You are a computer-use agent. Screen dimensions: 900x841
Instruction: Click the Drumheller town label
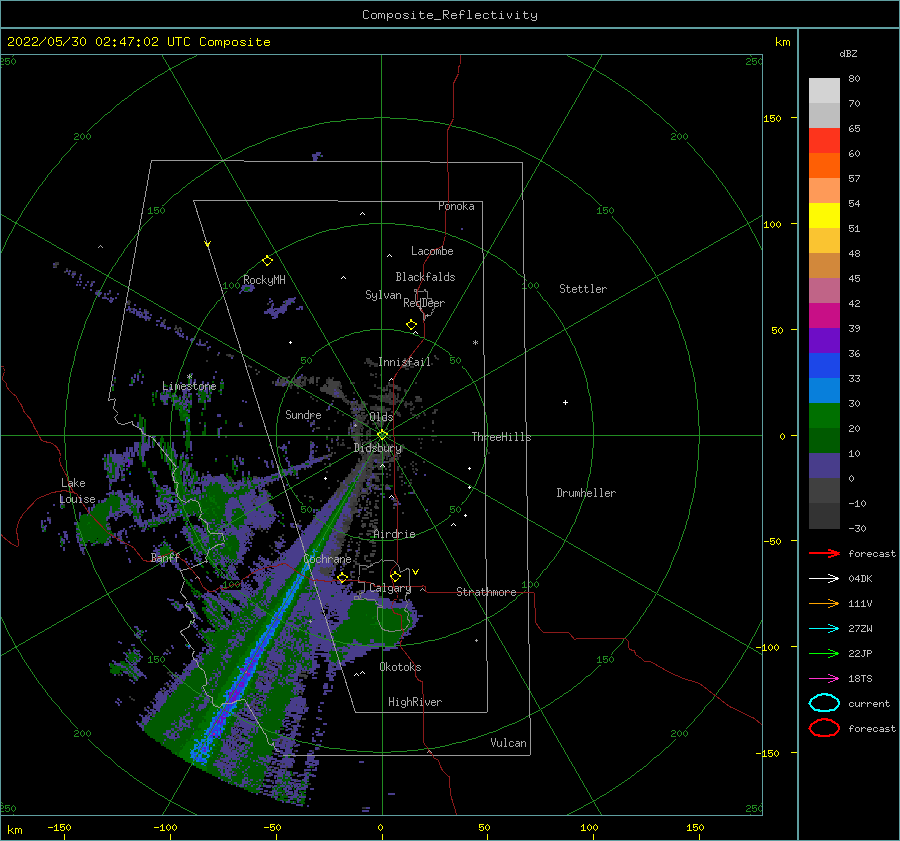pos(586,493)
